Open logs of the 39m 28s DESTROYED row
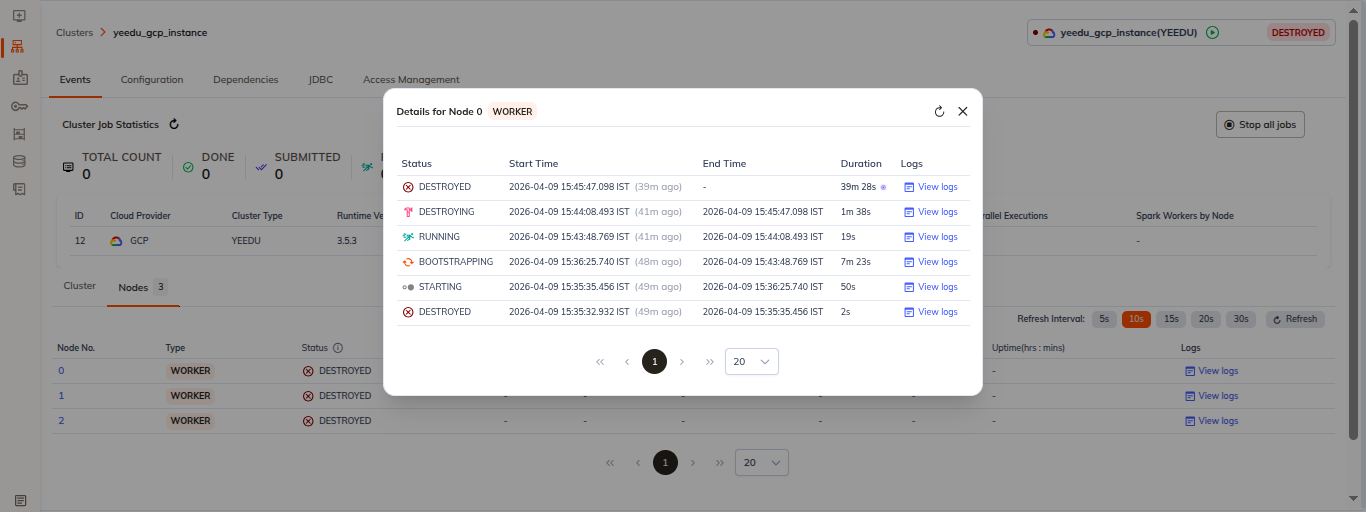 click(930, 187)
